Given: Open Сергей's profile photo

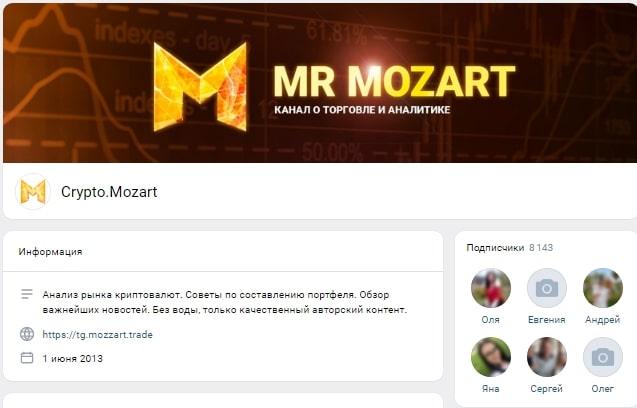Looking at the screenshot, I should (x=546, y=357).
